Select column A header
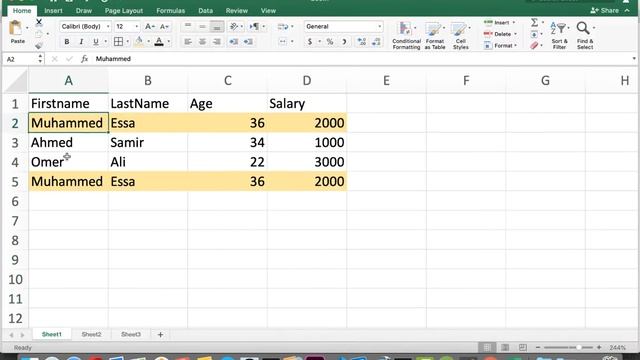Image resolution: width=640 pixels, height=360 pixels. coord(69,80)
